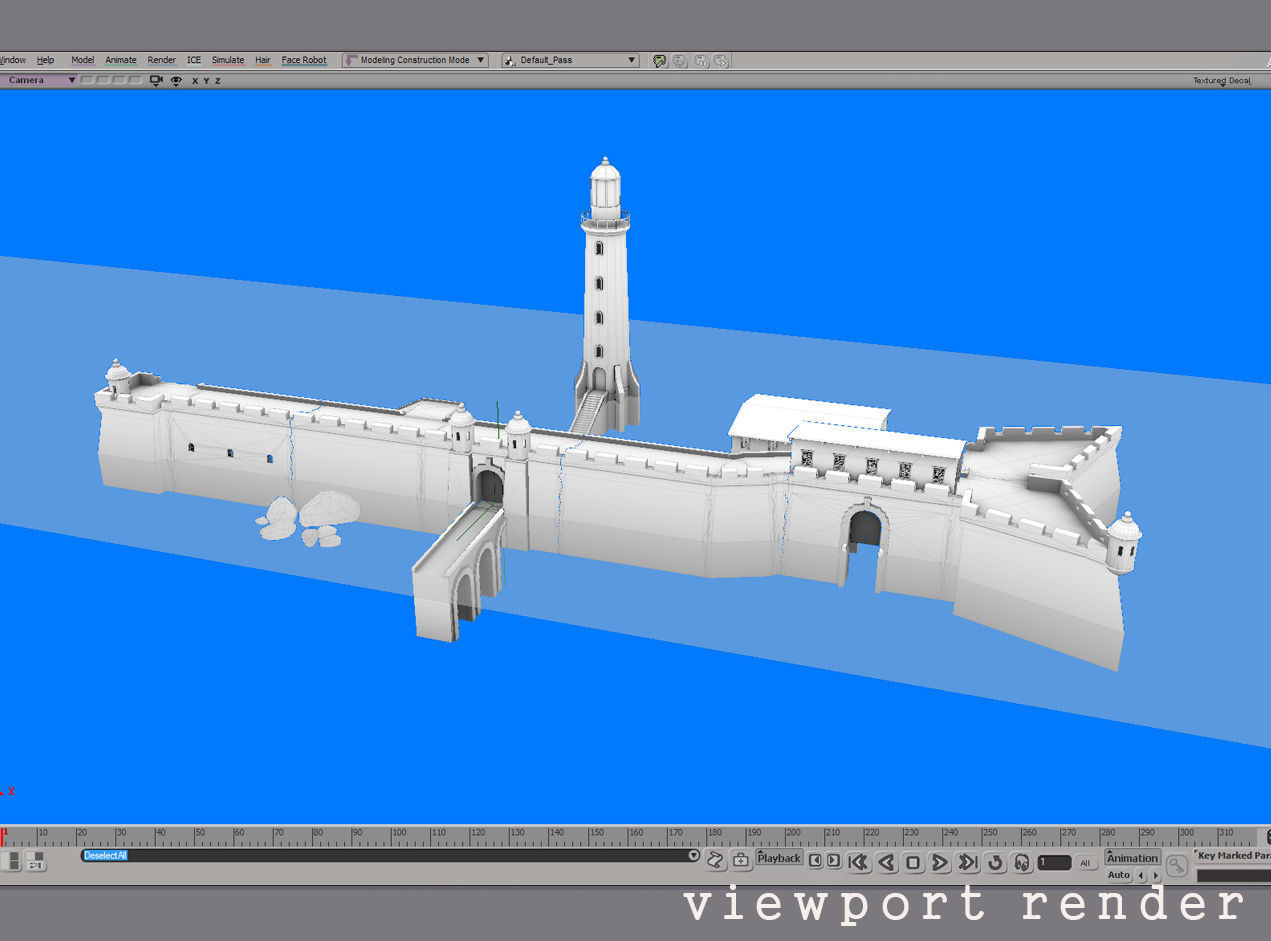Jump to the first frame
The height and width of the screenshot is (941, 1271).
pyautogui.click(x=858, y=862)
